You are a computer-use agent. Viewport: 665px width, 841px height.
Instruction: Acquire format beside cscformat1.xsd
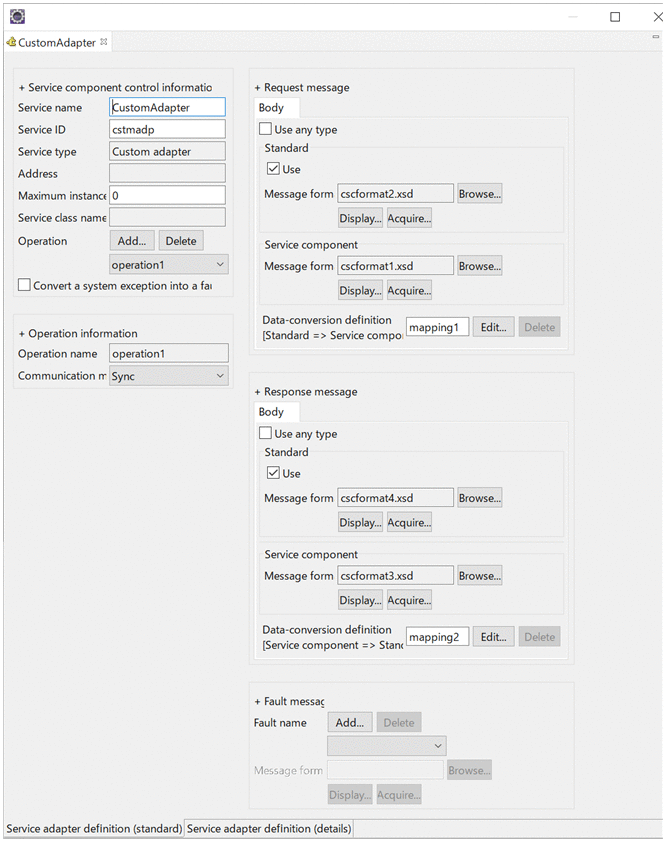[x=409, y=291]
